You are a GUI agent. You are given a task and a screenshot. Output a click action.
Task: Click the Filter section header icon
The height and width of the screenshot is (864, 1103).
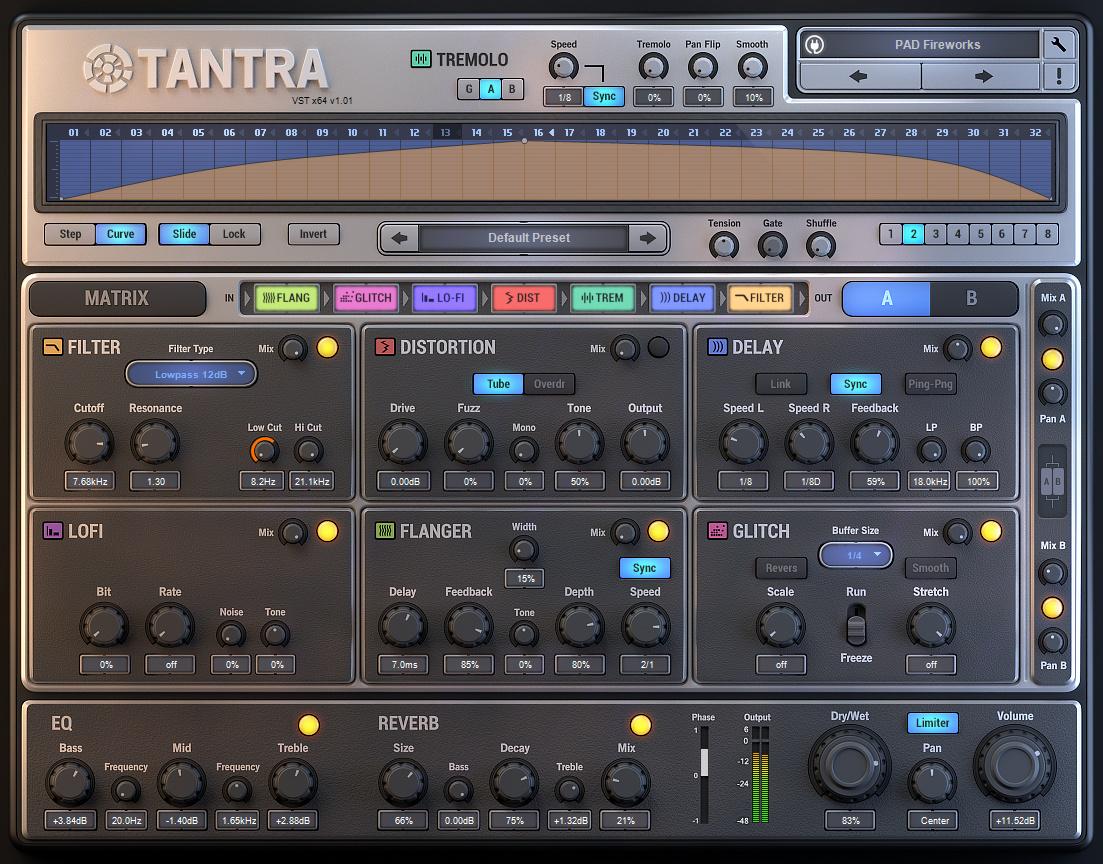point(53,347)
